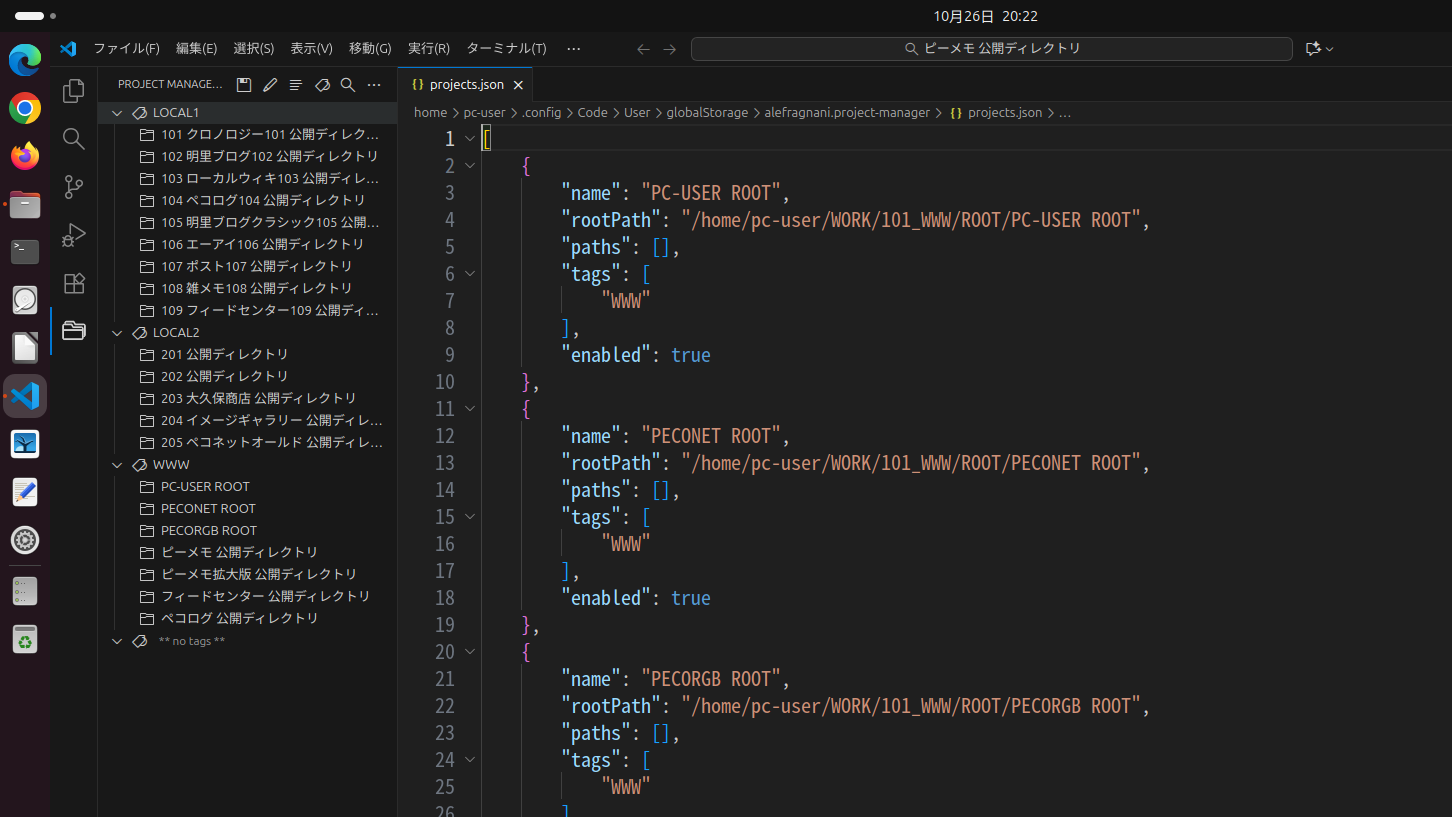Image resolution: width=1452 pixels, height=817 pixels.
Task: Open the ターミナル(T) menu
Action: pyautogui.click(x=506, y=48)
